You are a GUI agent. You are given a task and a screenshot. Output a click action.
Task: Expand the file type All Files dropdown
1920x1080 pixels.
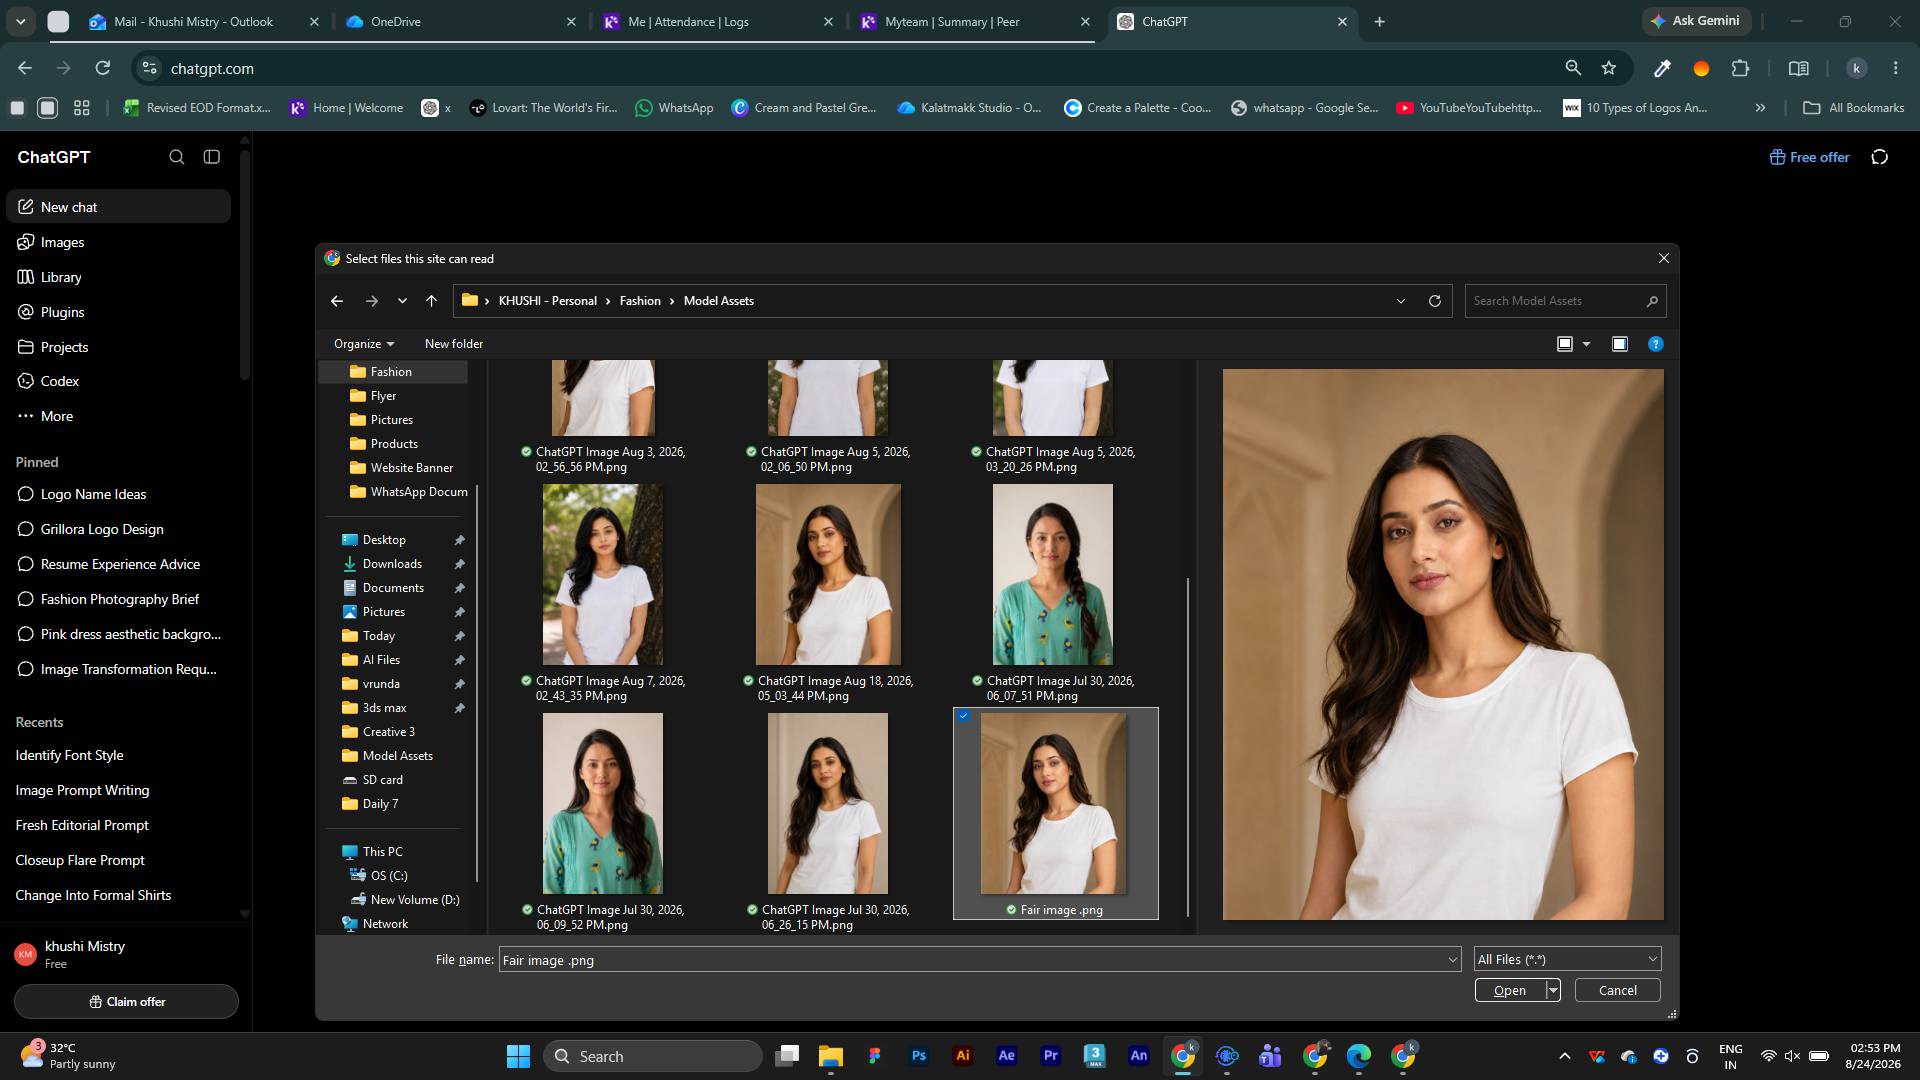[1567, 959]
